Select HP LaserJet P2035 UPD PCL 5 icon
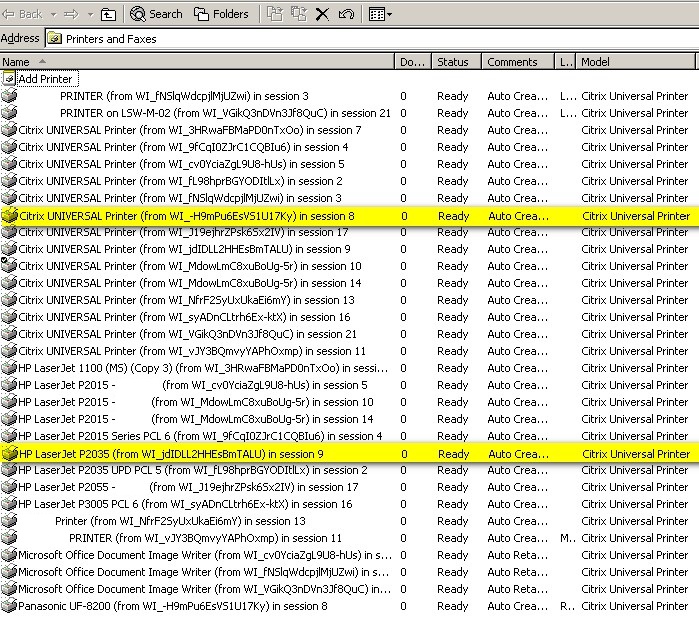 click(x=9, y=469)
